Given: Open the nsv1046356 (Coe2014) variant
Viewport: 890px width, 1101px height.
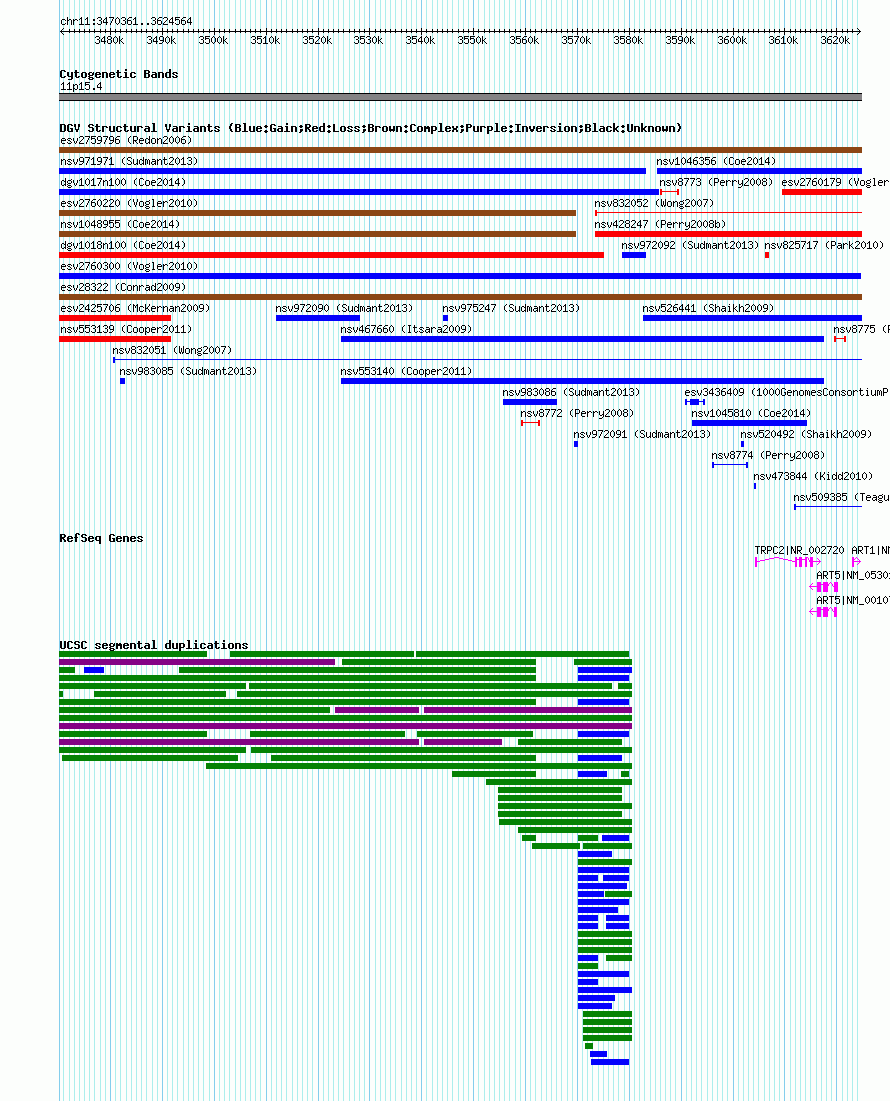Looking at the screenshot, I should coord(716,161).
